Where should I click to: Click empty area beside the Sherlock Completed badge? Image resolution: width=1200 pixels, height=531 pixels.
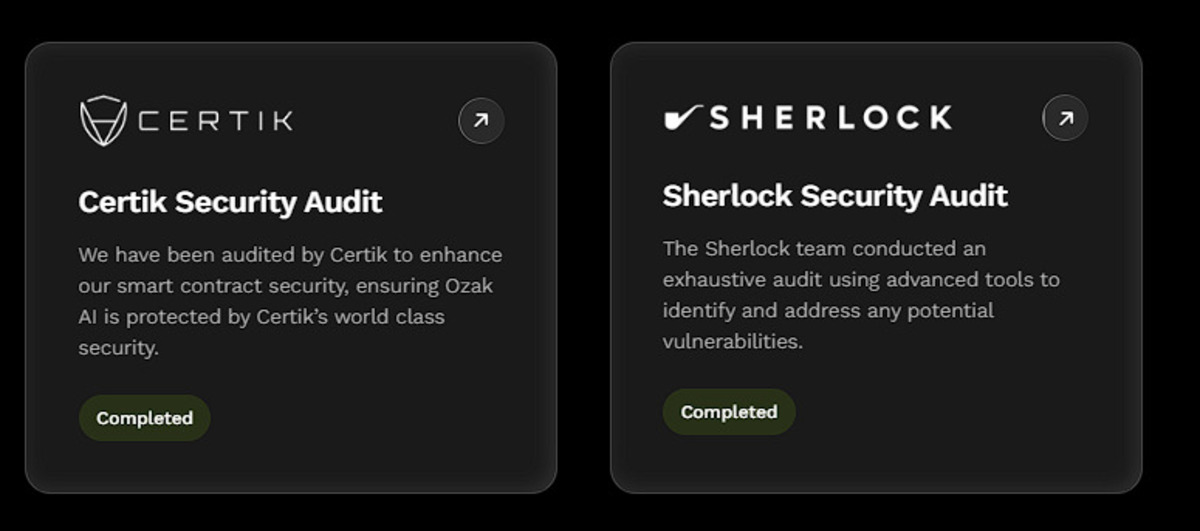(x=960, y=412)
